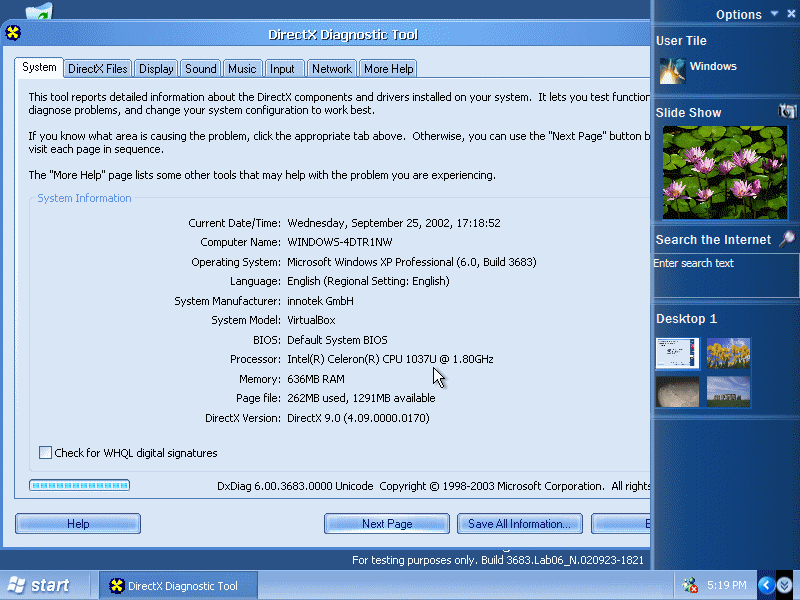Click 'Microsoft Windows XP Professional (6.0, Build 3683)'
The image size is (800, 600).
412,262
